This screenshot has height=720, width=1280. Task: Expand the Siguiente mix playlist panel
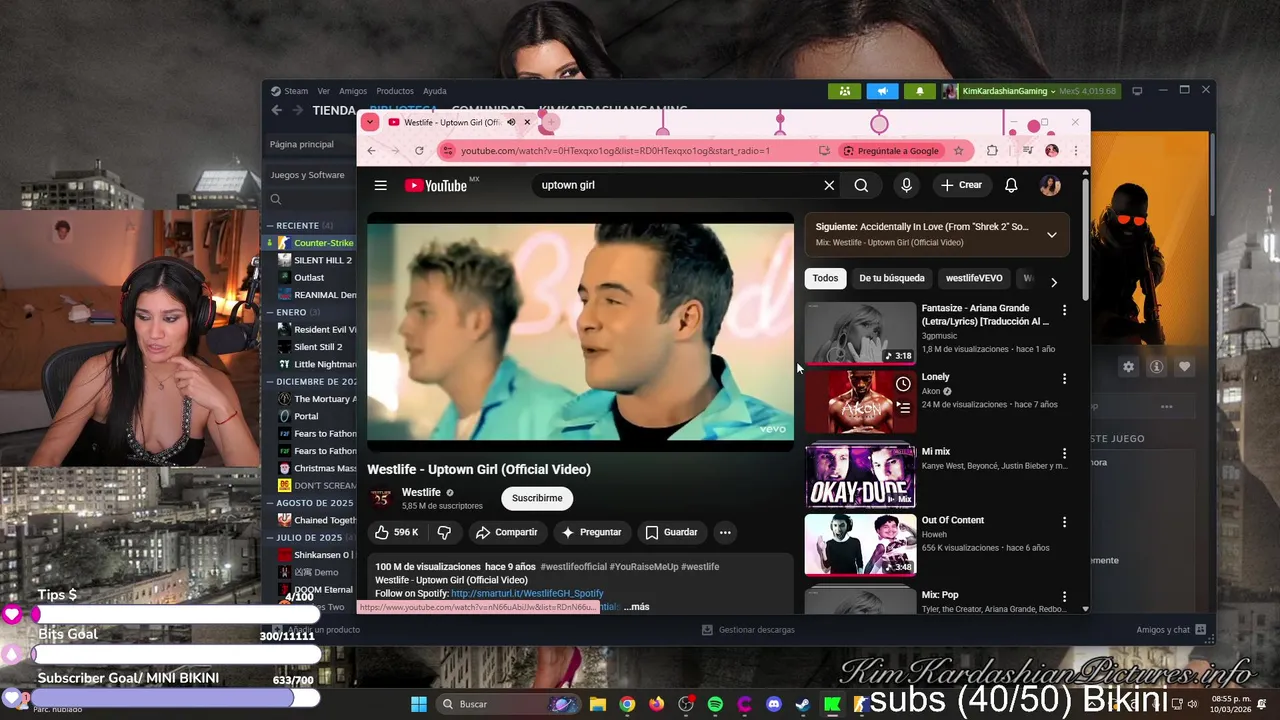tap(1051, 235)
